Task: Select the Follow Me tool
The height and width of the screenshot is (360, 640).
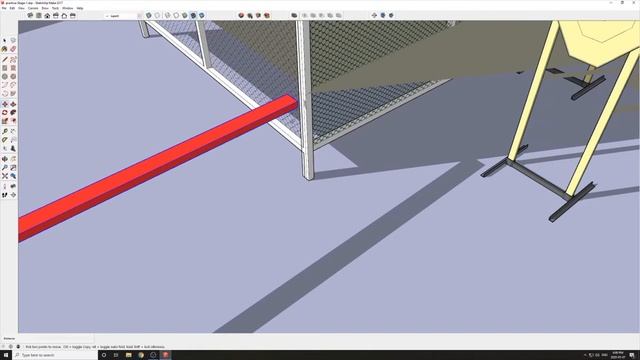Action: click(x=13, y=112)
